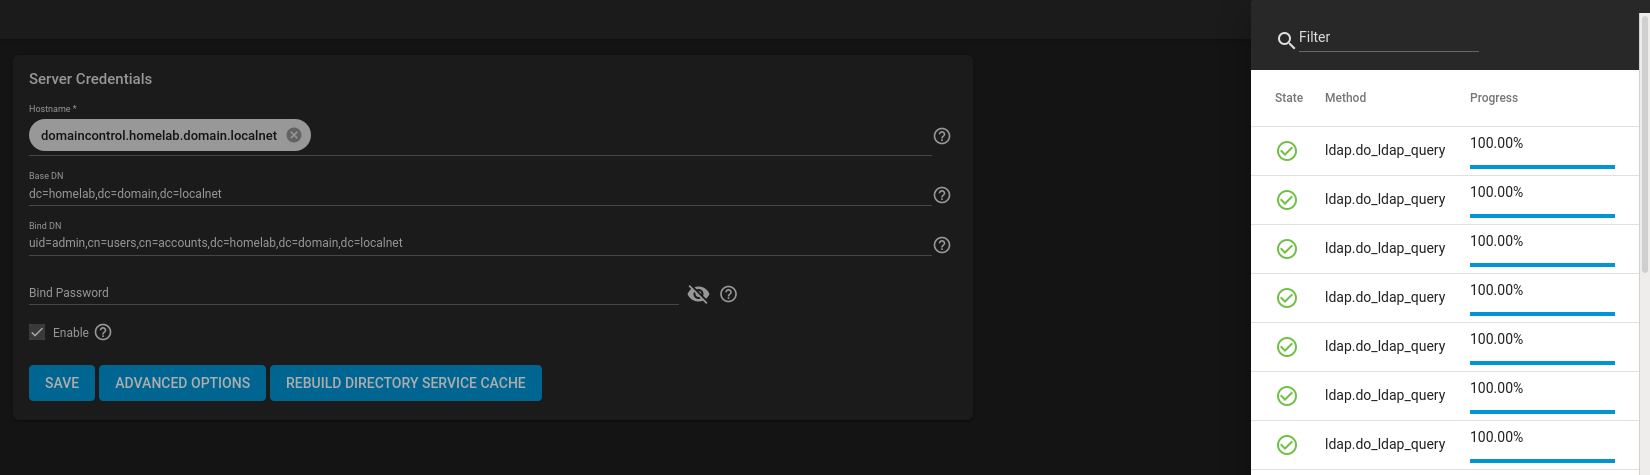Screen dimensions: 1650x475
Task: Focus the Filter input in jobs panel
Action: click(1388, 38)
